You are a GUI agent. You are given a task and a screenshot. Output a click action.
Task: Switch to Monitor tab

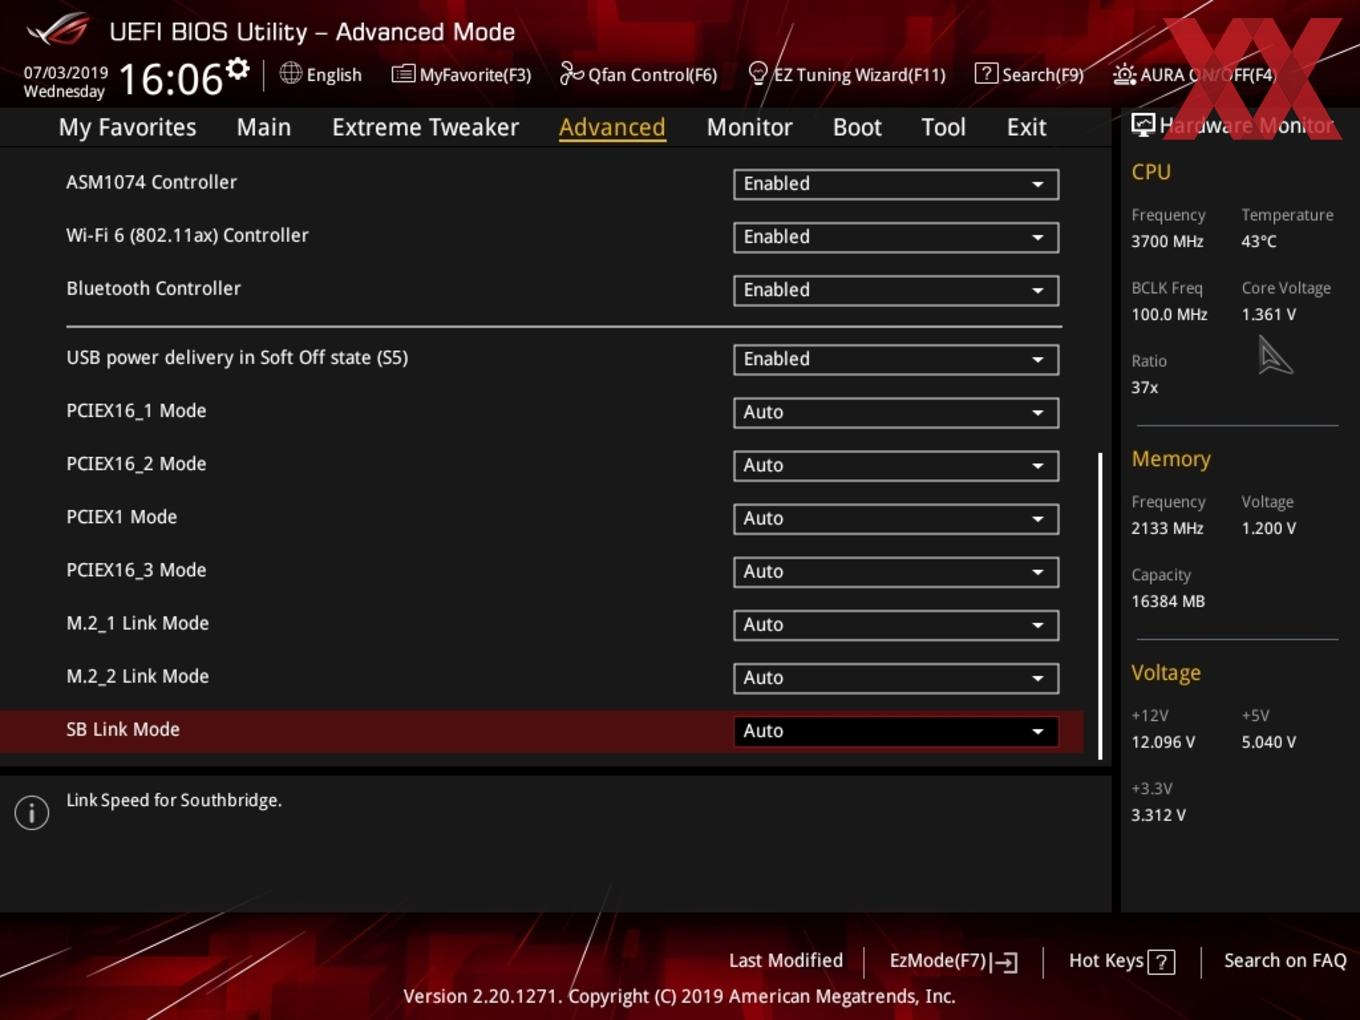[749, 127]
